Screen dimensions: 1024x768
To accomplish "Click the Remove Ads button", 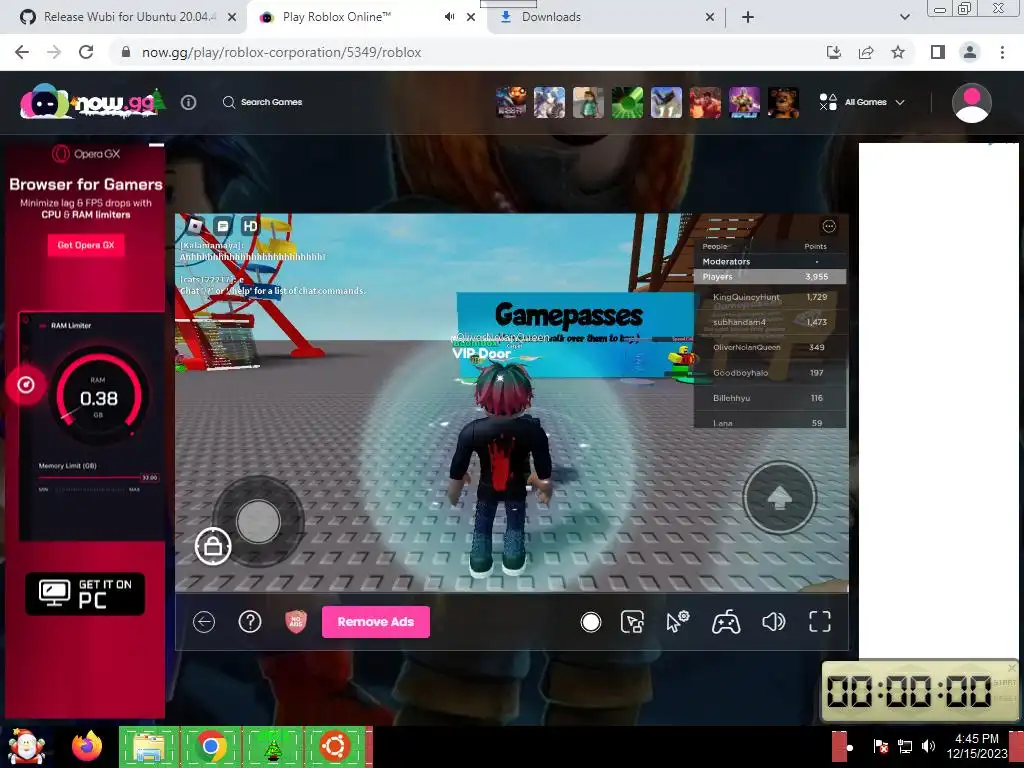I will (376, 622).
